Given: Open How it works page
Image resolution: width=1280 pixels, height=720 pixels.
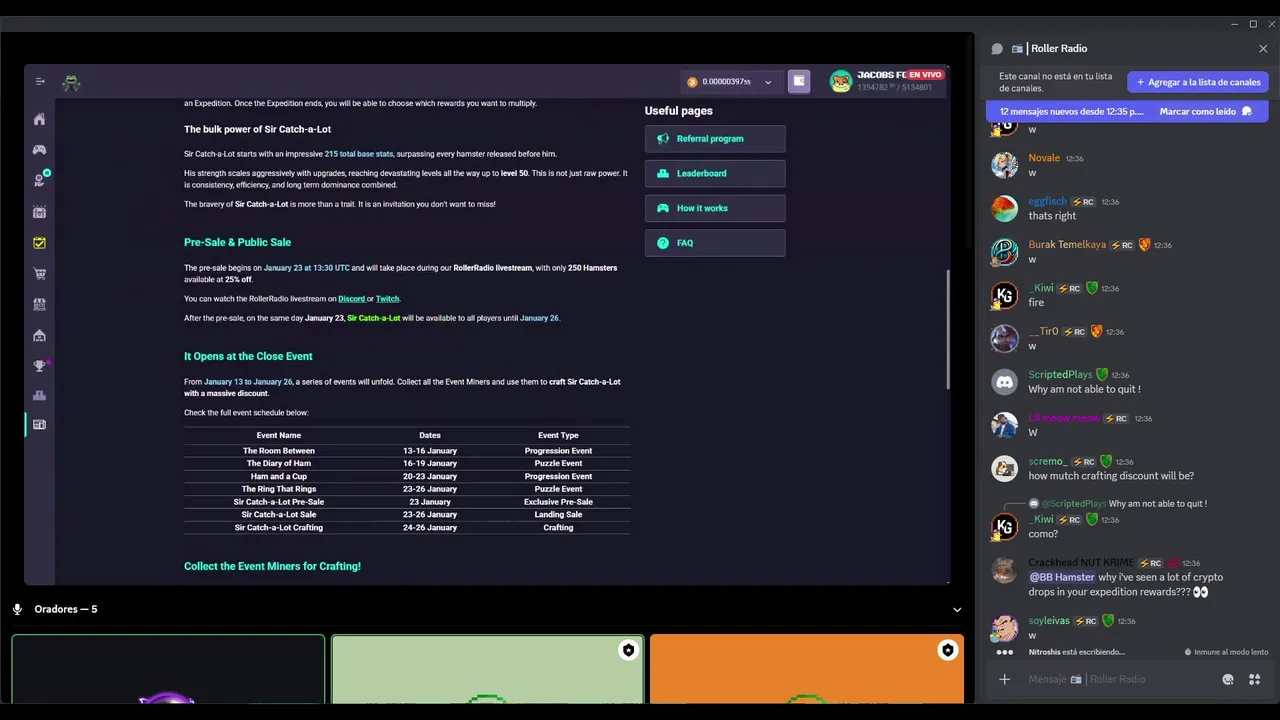Looking at the screenshot, I should 715,208.
